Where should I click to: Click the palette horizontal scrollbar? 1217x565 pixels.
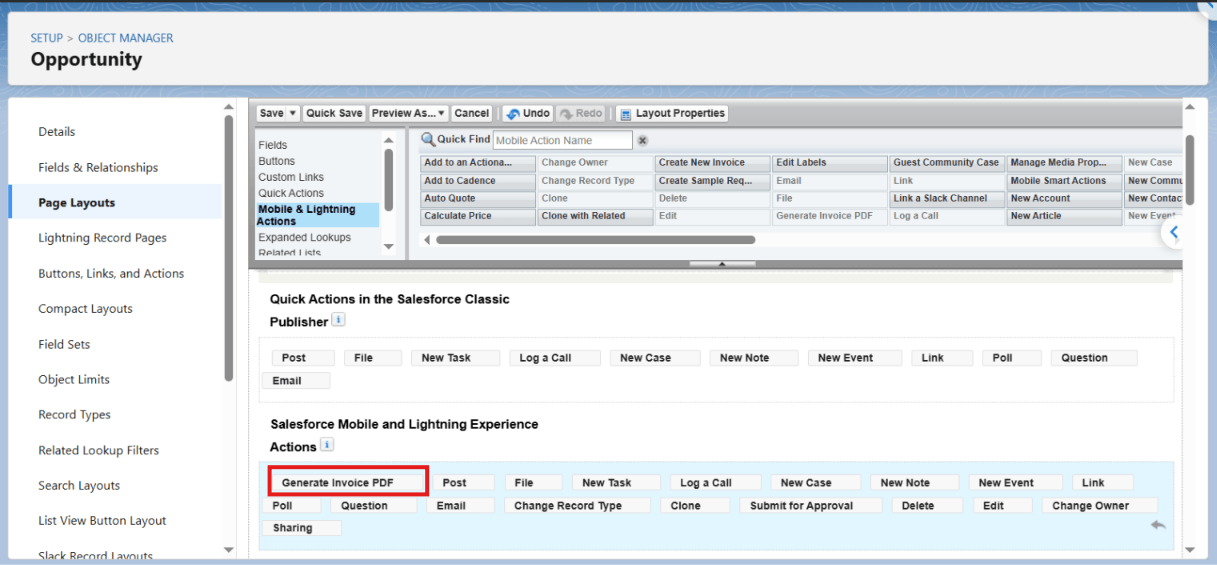tap(595, 240)
